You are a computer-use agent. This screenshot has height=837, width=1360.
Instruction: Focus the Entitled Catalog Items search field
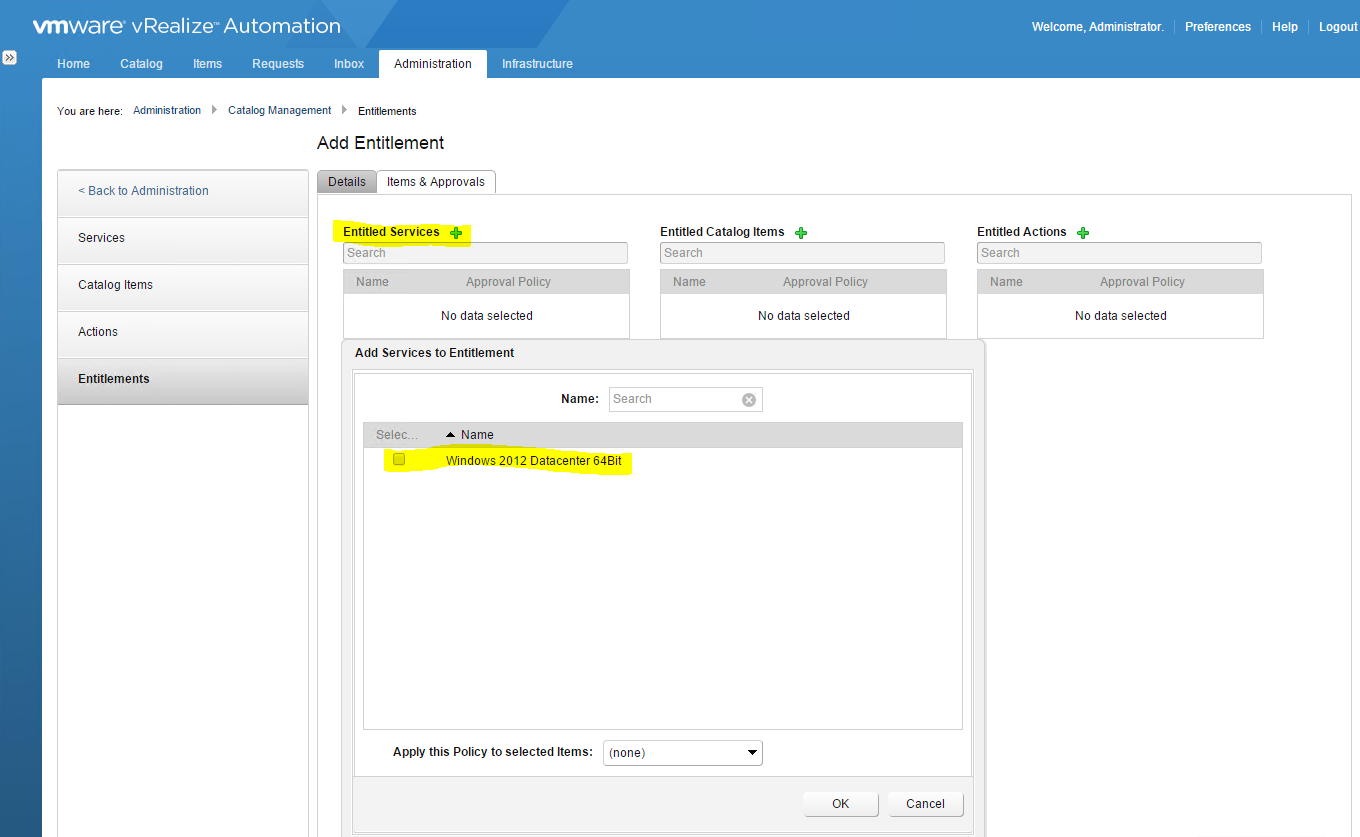802,253
